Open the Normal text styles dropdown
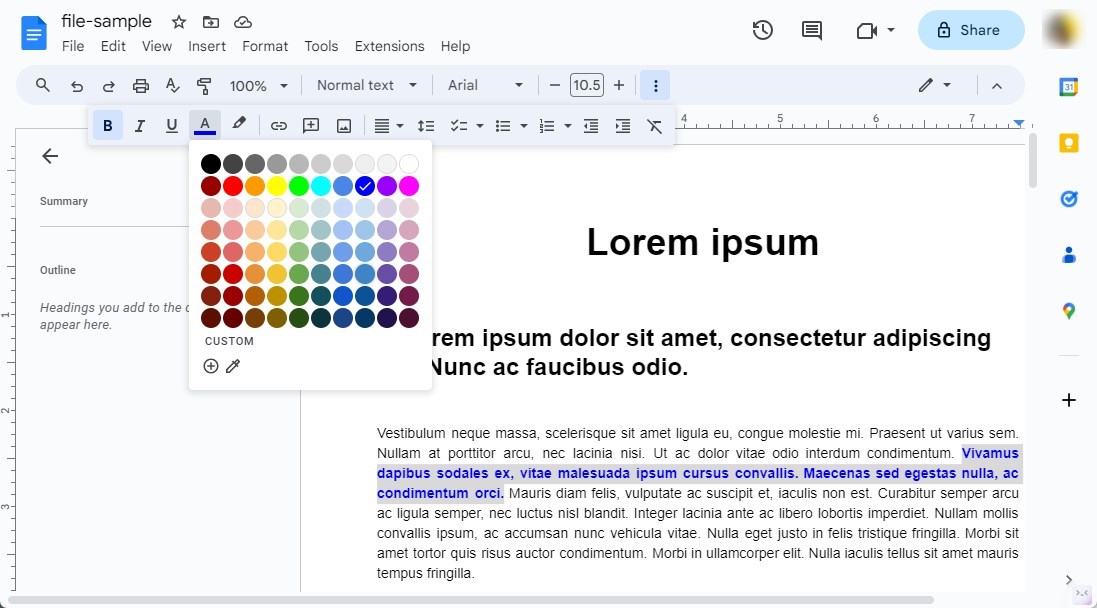The height and width of the screenshot is (608, 1097). [x=366, y=85]
